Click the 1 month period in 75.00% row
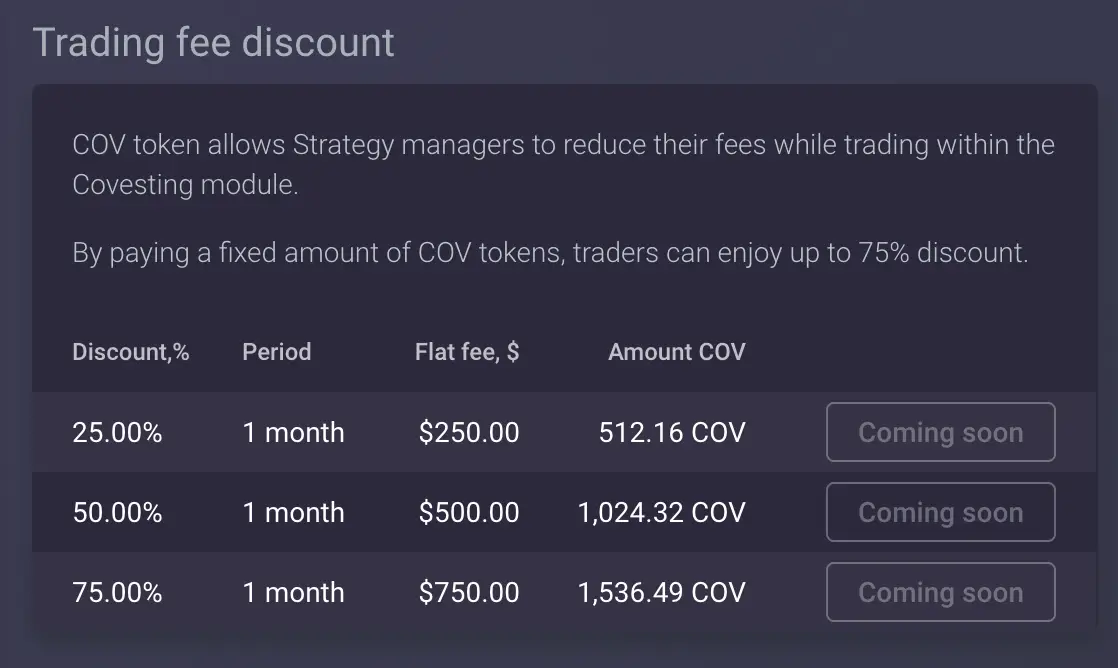The height and width of the screenshot is (668, 1118). (293, 592)
